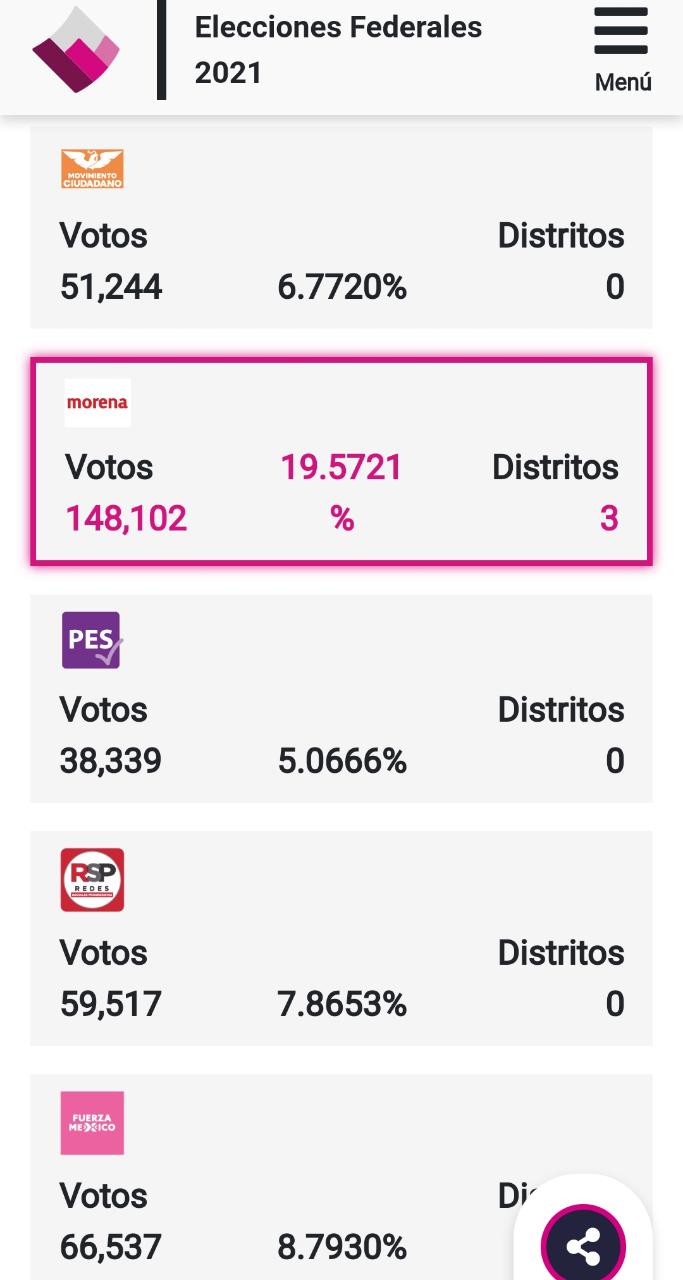Screen dimensions: 683x1280
Task: Click the 6.7720% on Movimiento Ciudadano card
Action: point(342,288)
